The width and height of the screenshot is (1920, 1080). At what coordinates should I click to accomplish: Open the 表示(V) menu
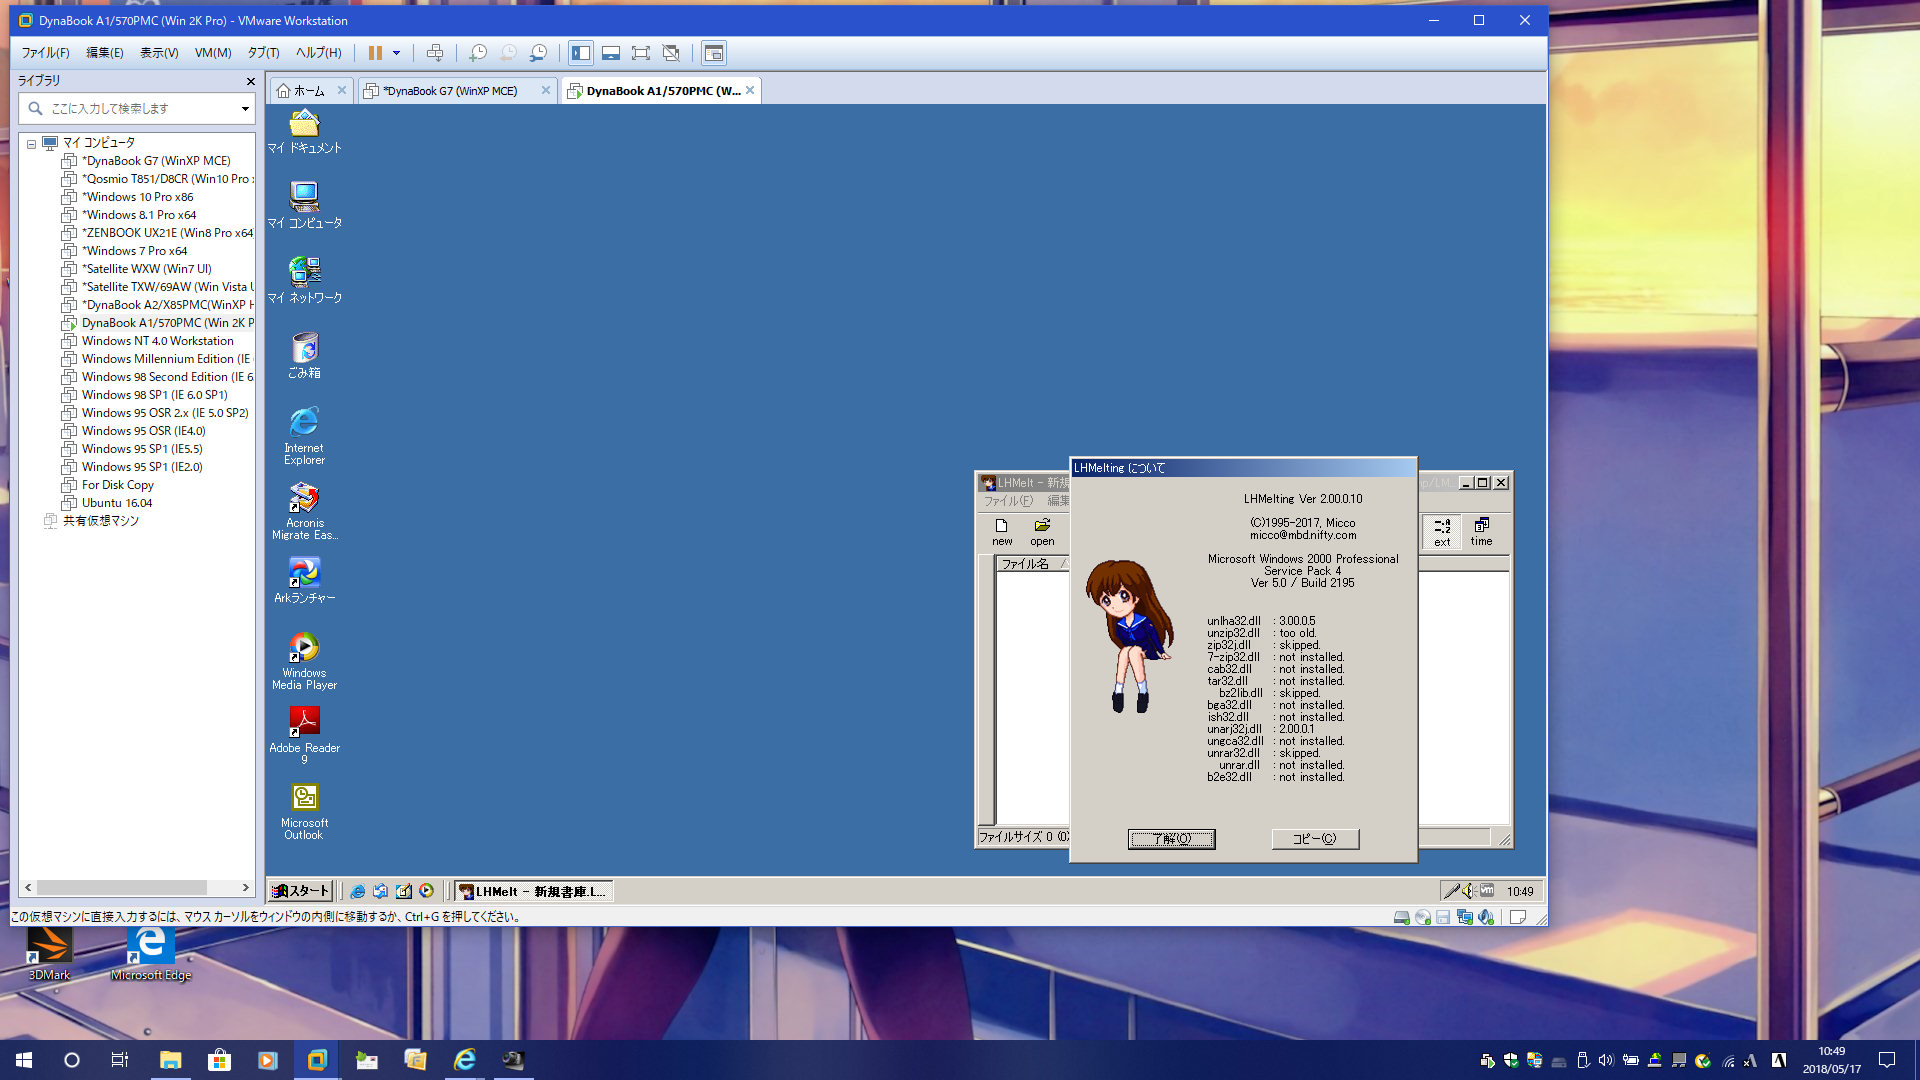pyautogui.click(x=159, y=53)
